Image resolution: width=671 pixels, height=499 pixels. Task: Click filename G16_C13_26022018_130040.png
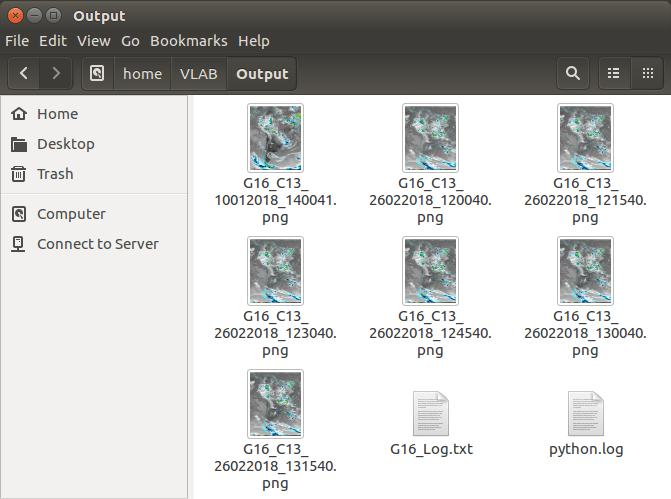(585, 333)
